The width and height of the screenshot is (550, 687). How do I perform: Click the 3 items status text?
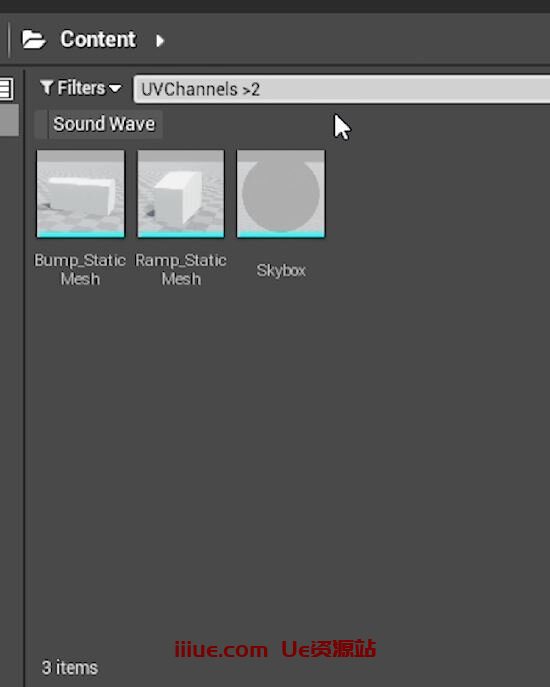pos(70,668)
